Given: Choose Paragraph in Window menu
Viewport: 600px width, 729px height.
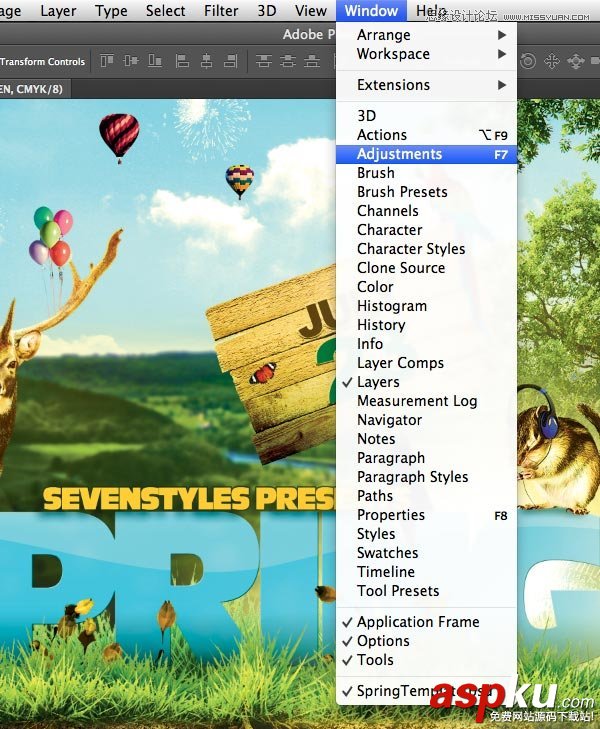Looking at the screenshot, I should click(x=426, y=458).
